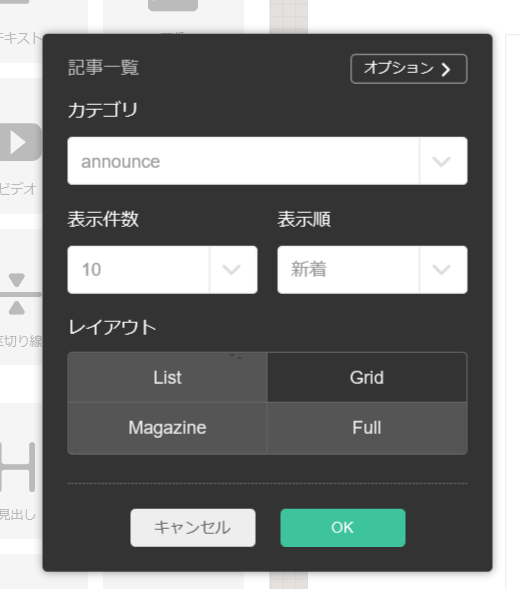
Task: Select the Full layout option
Action: click(367, 428)
